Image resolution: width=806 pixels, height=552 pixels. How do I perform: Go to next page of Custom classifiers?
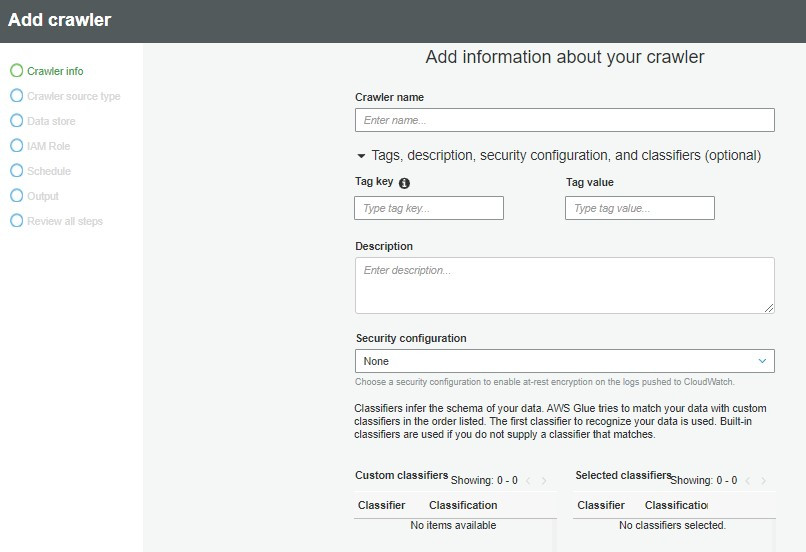coord(545,481)
